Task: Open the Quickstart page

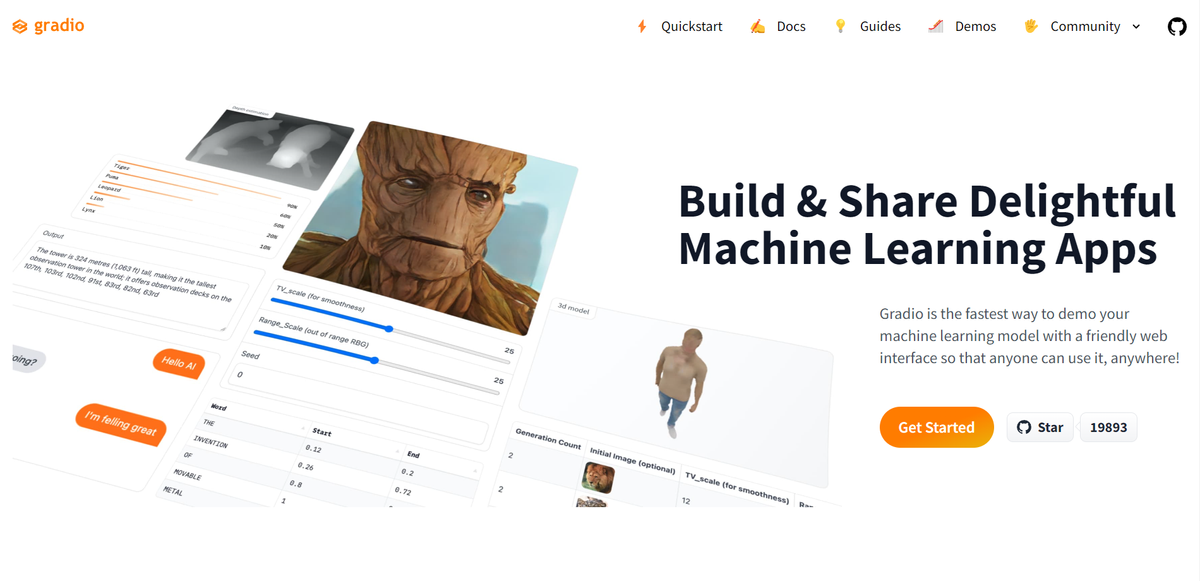Action: coord(691,27)
